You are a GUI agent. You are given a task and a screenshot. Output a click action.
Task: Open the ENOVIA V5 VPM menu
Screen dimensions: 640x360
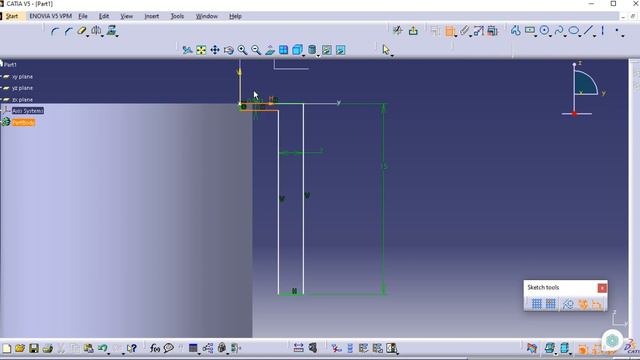pyautogui.click(x=50, y=16)
